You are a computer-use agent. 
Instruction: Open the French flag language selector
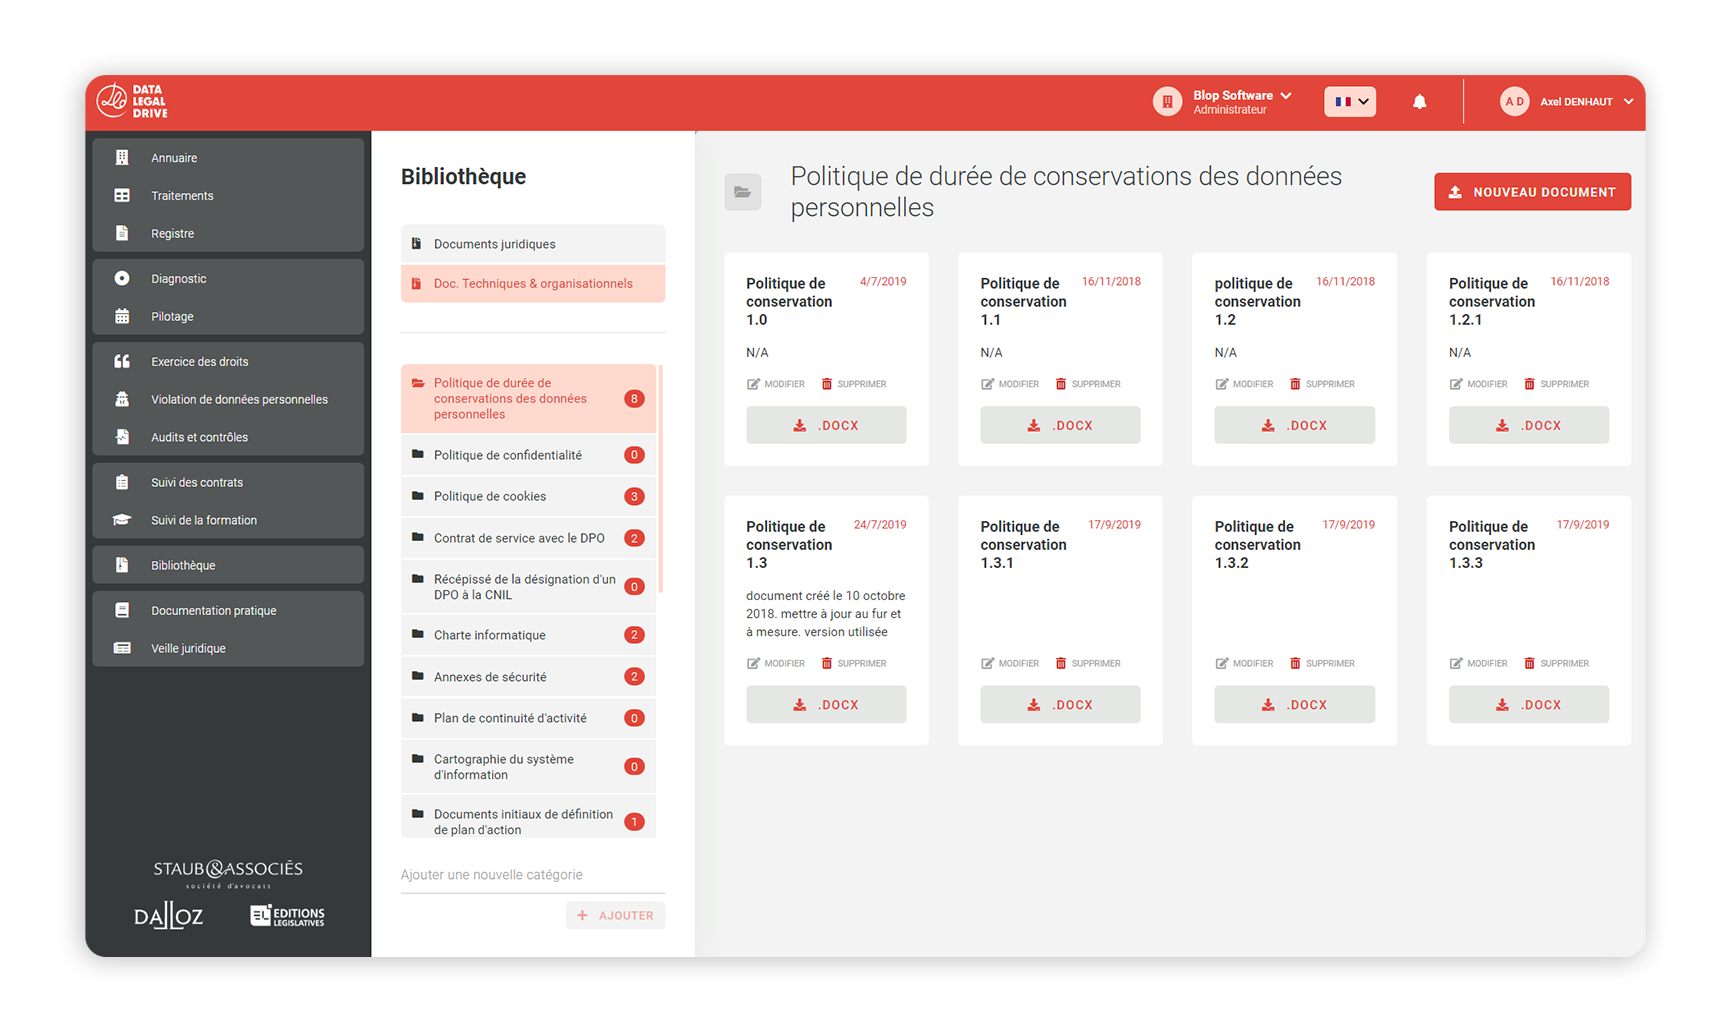coord(1350,101)
